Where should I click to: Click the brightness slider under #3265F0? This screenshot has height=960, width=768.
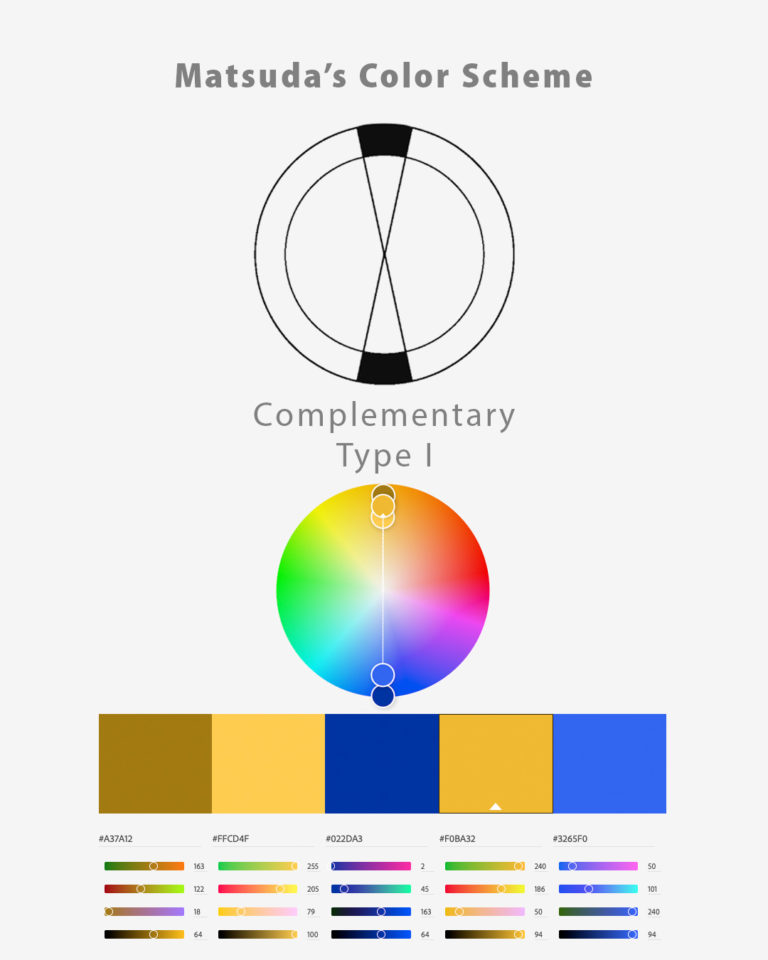click(598, 934)
